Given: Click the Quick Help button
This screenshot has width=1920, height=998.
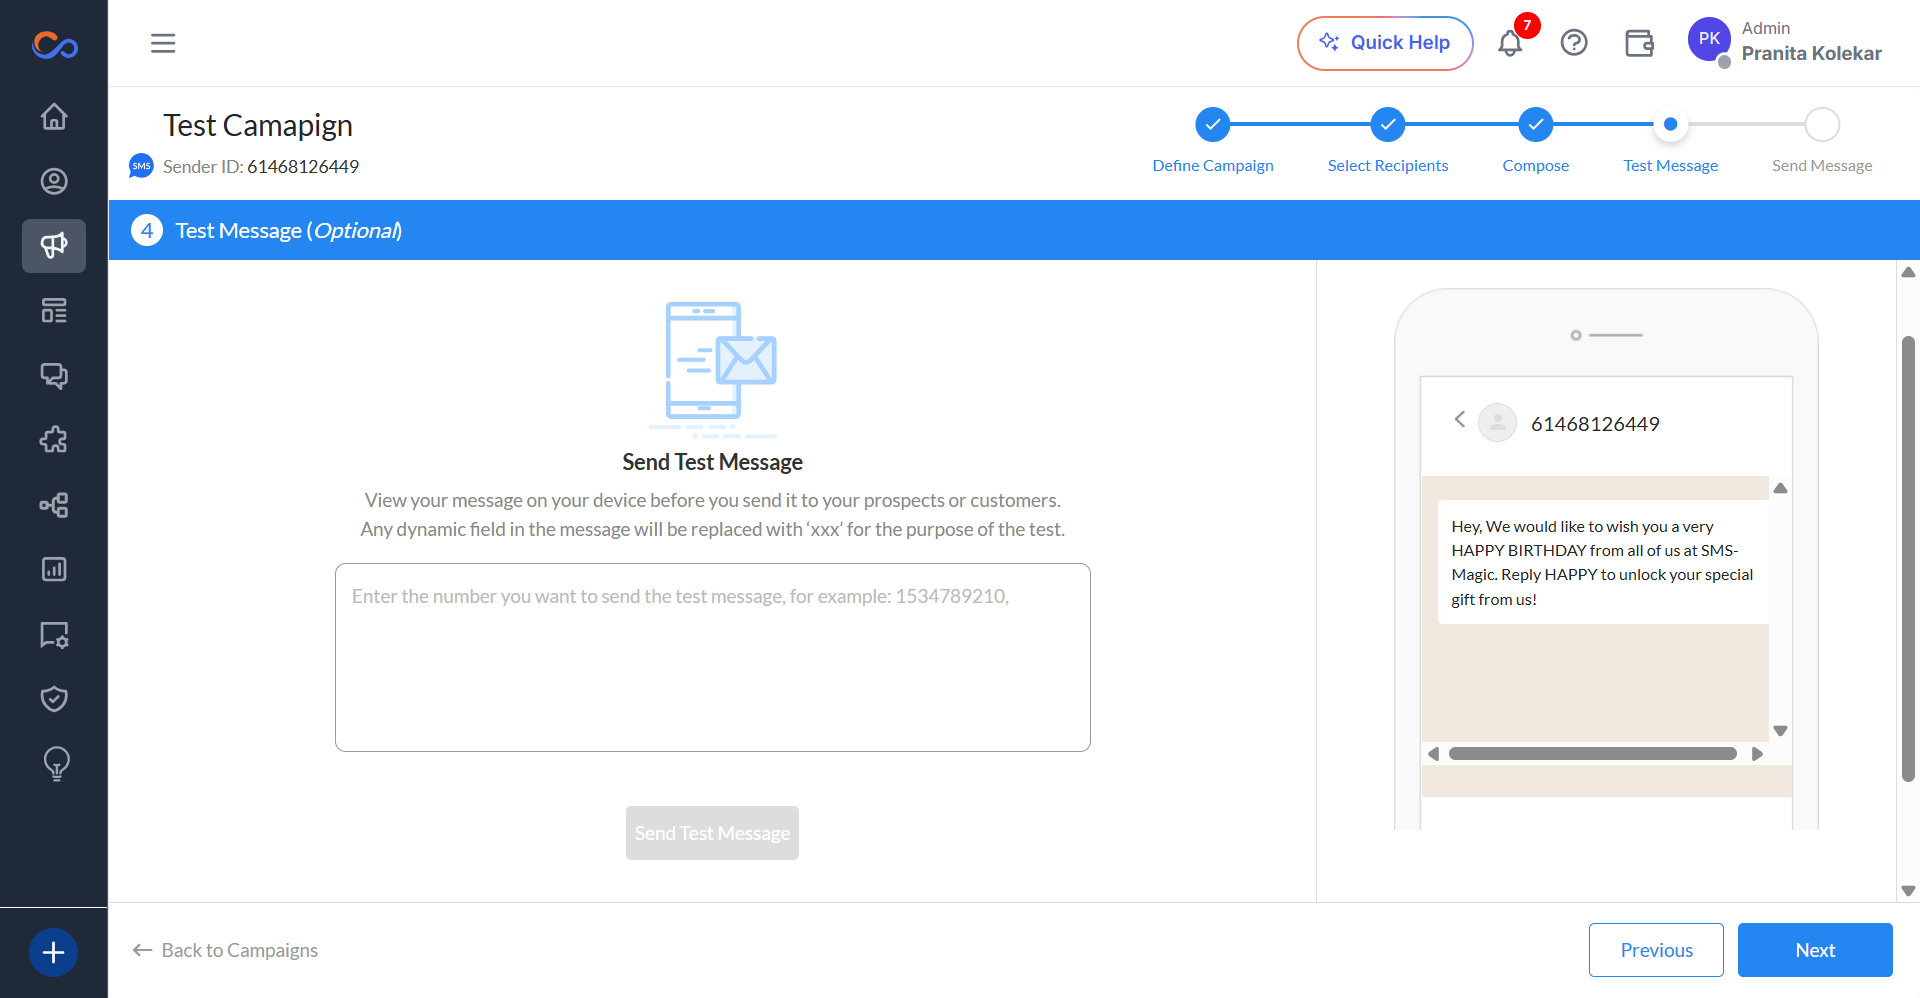Looking at the screenshot, I should click(1385, 43).
